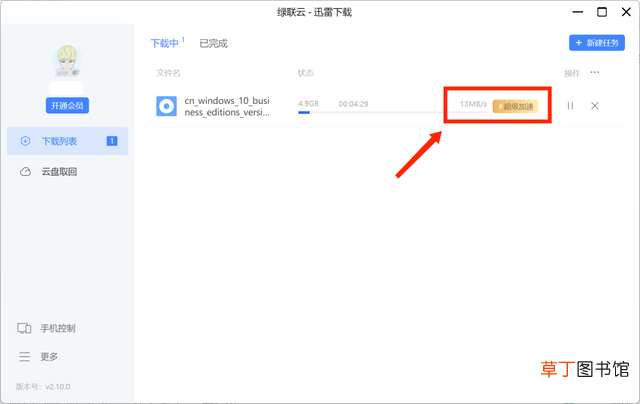Click the cloud icon beside 云盘取回

(25, 172)
